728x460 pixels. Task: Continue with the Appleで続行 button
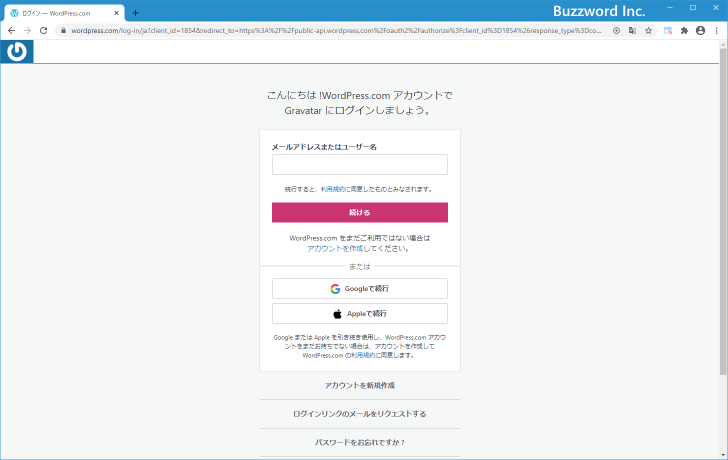(360, 313)
